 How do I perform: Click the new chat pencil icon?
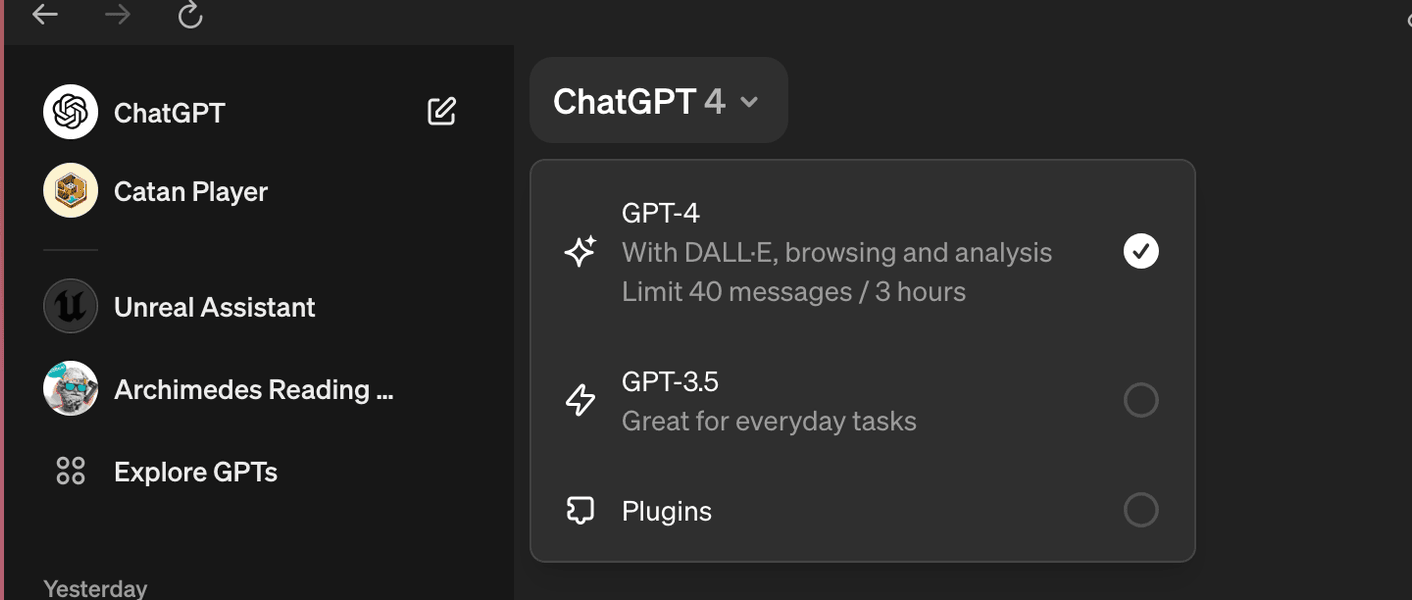(441, 111)
